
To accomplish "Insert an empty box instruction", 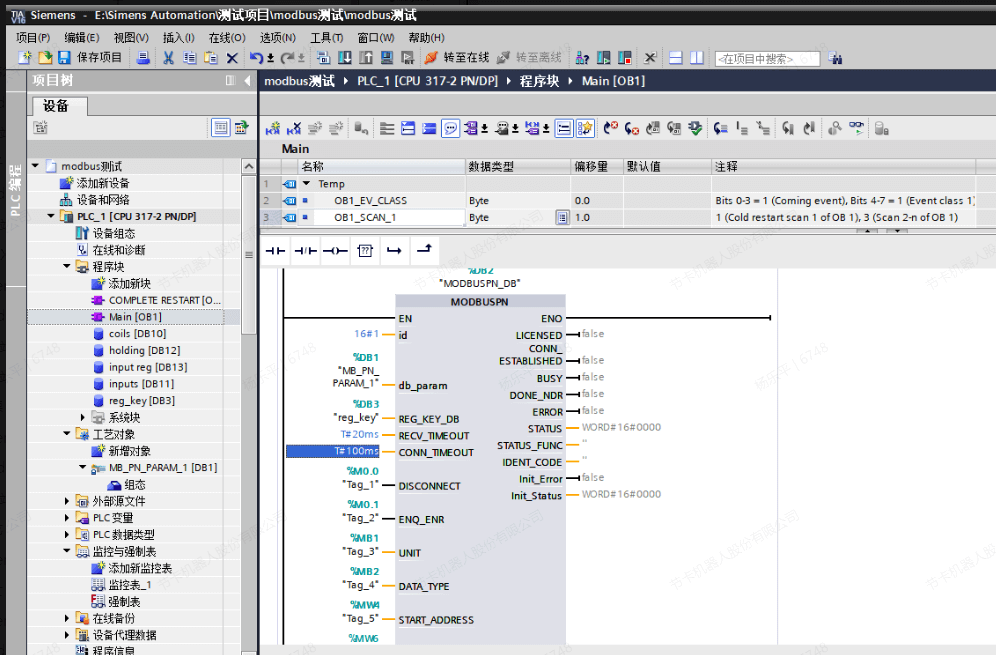I will pos(364,250).
